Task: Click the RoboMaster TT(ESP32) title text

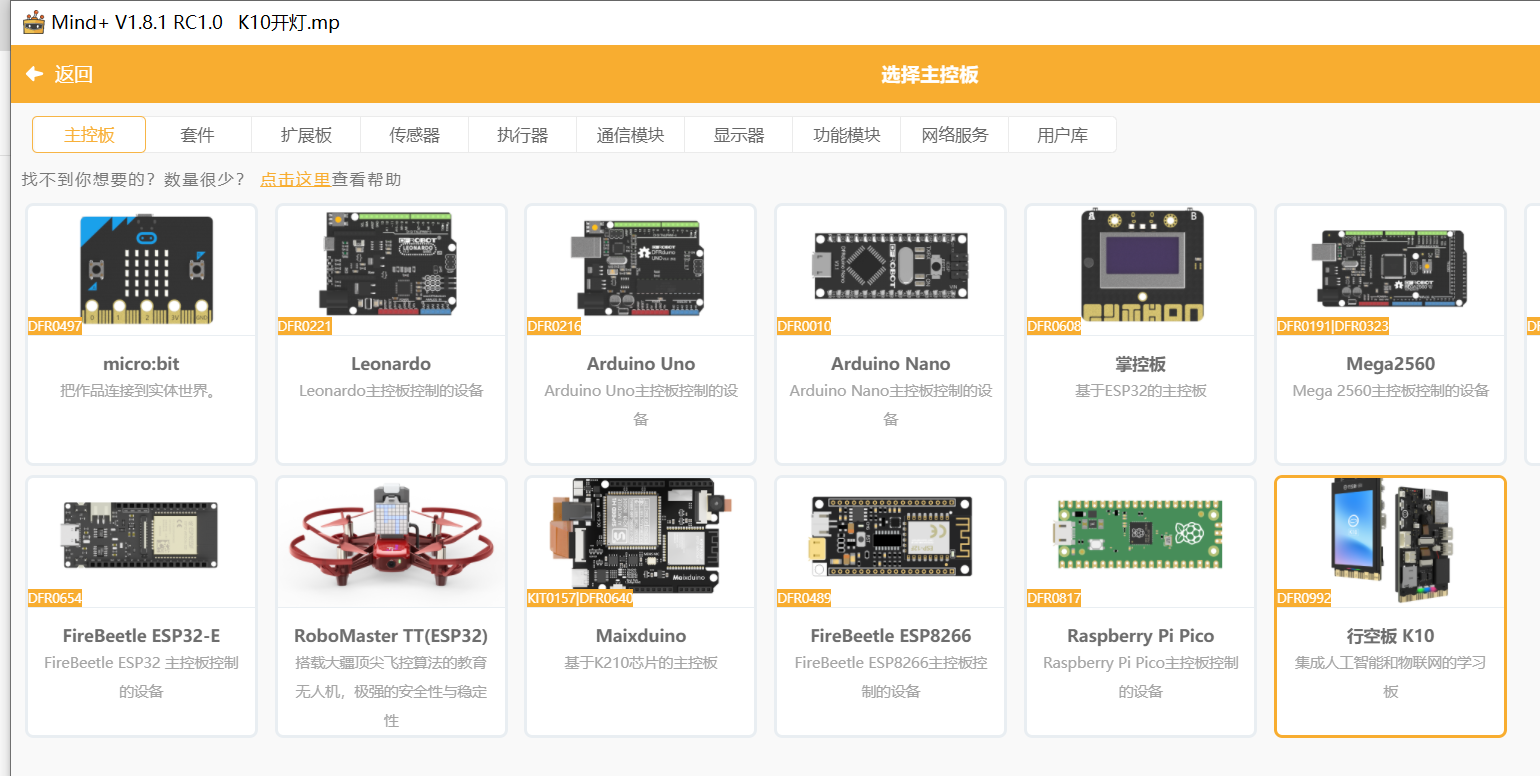Action: (x=391, y=636)
